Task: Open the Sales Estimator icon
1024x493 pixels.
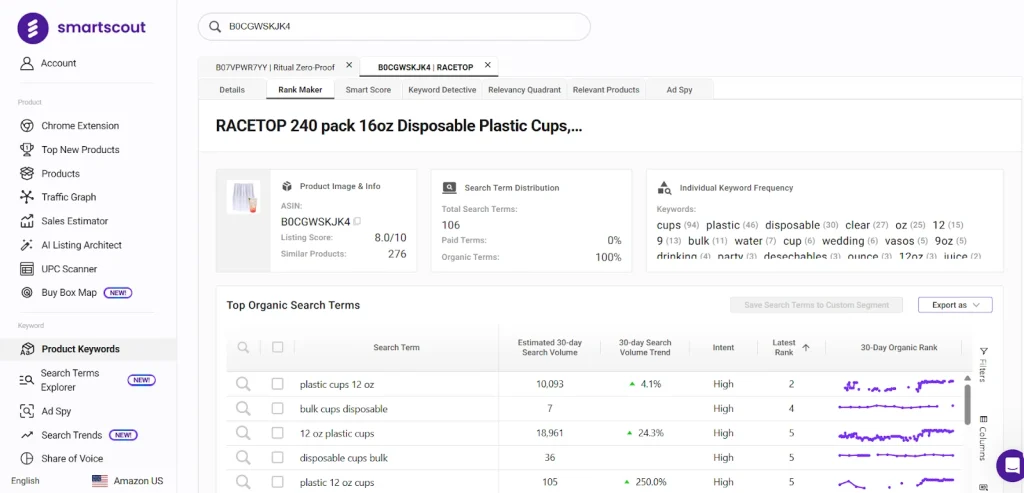Action: 27,221
